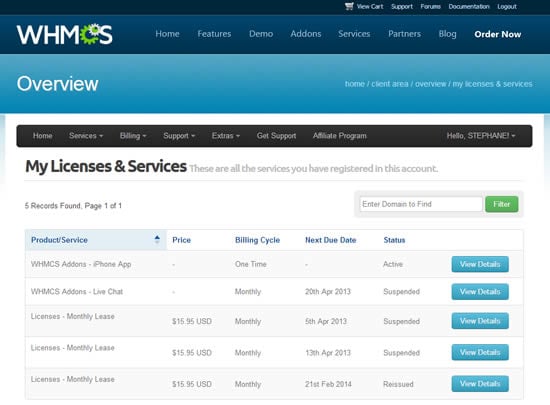This screenshot has height=405, width=550.
Task: Click the Enter Domain to Find field
Action: [421, 204]
